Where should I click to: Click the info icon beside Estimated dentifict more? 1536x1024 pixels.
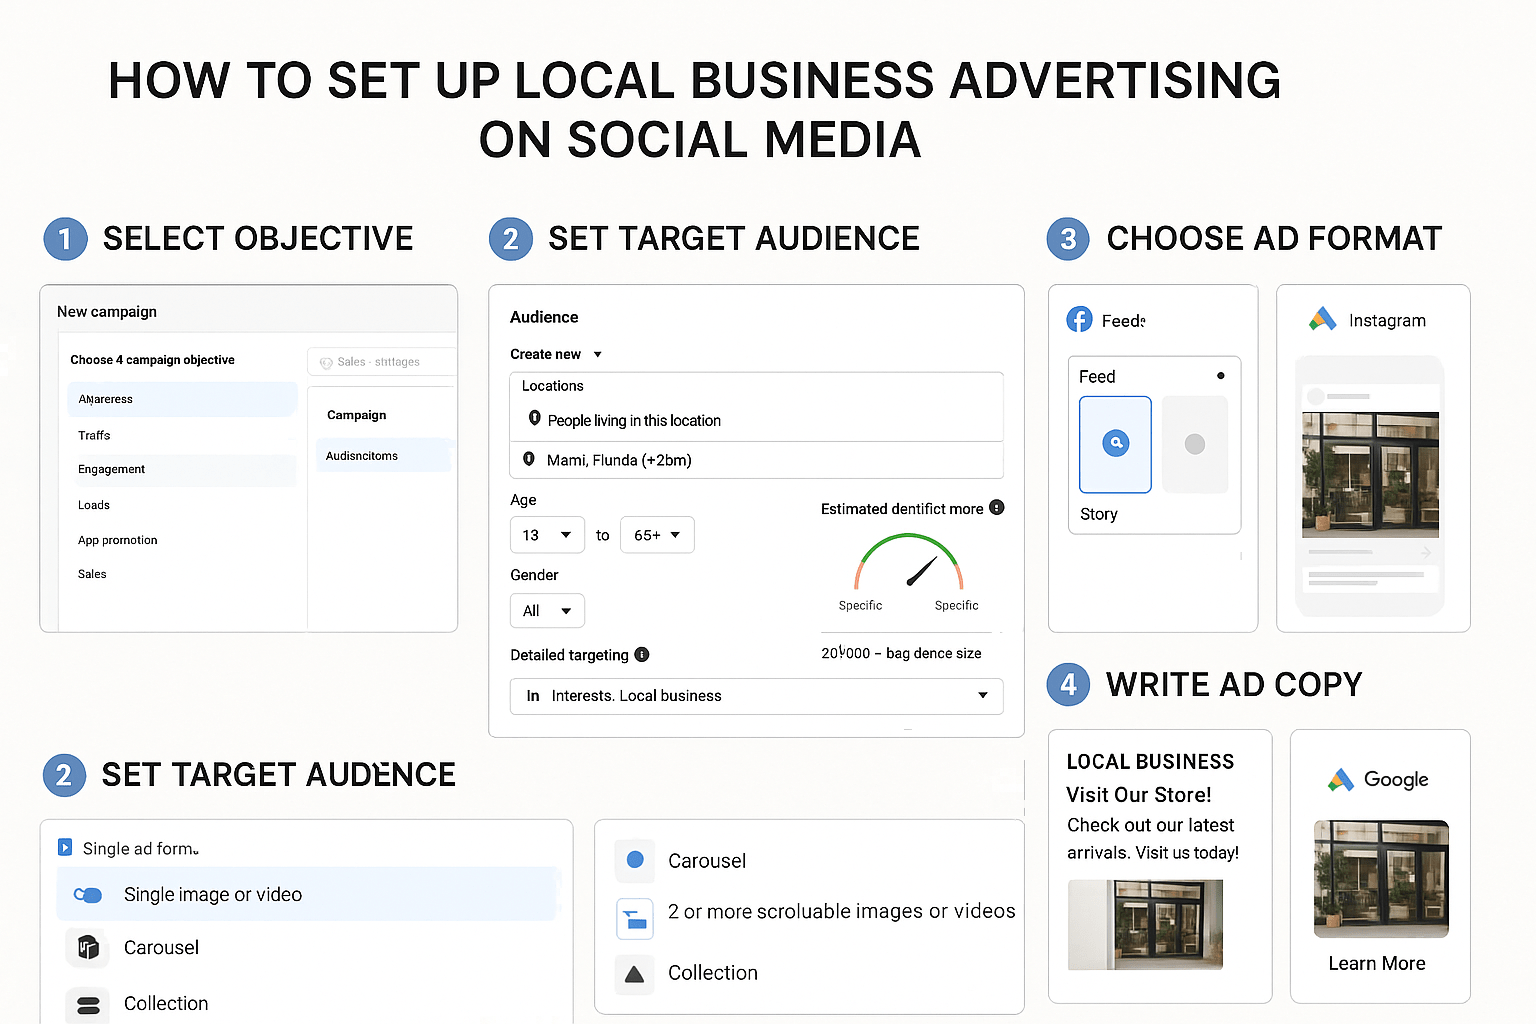pyautogui.click(x=997, y=508)
